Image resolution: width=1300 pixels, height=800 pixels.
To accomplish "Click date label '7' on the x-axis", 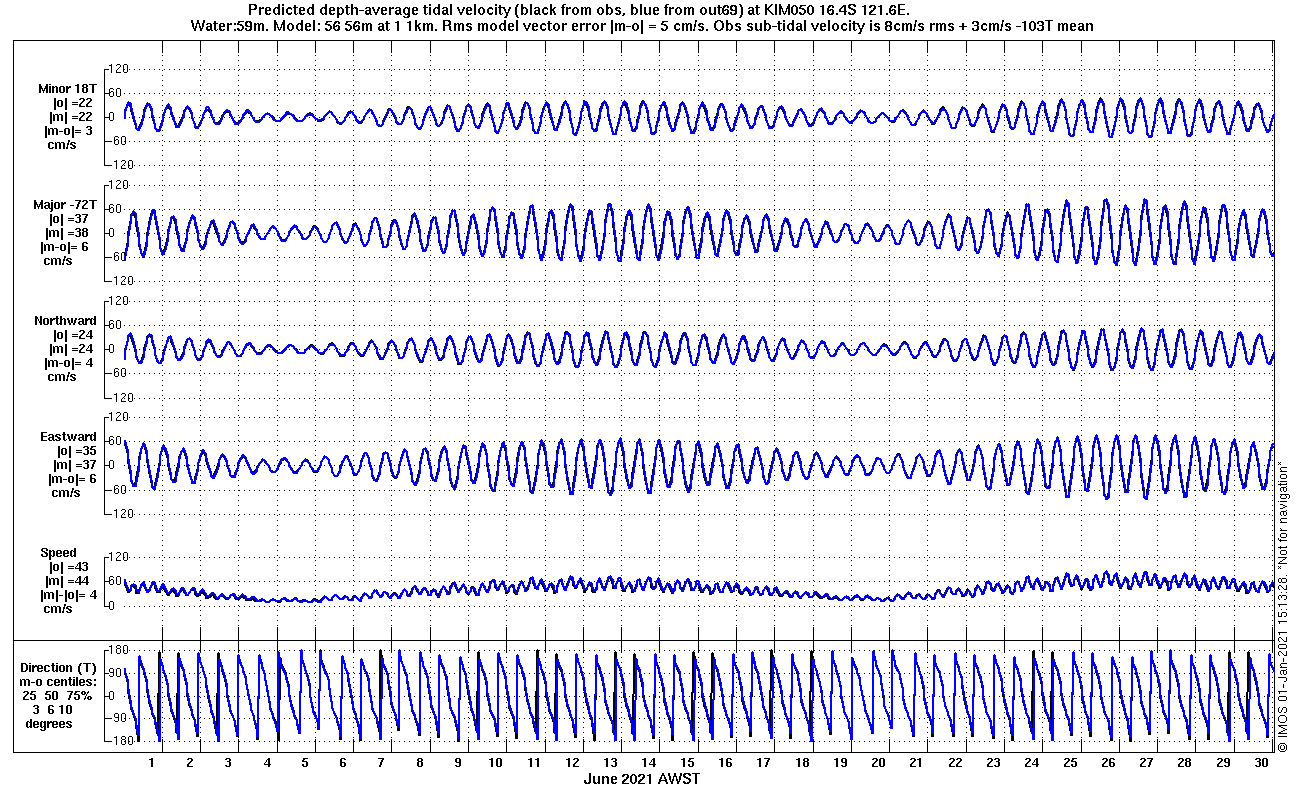I will pyautogui.click(x=381, y=762).
